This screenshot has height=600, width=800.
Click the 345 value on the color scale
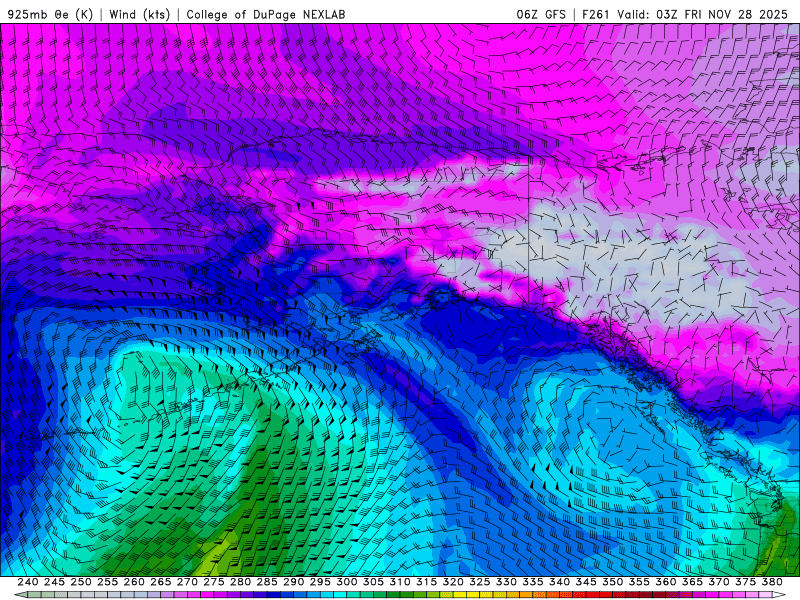click(x=586, y=582)
